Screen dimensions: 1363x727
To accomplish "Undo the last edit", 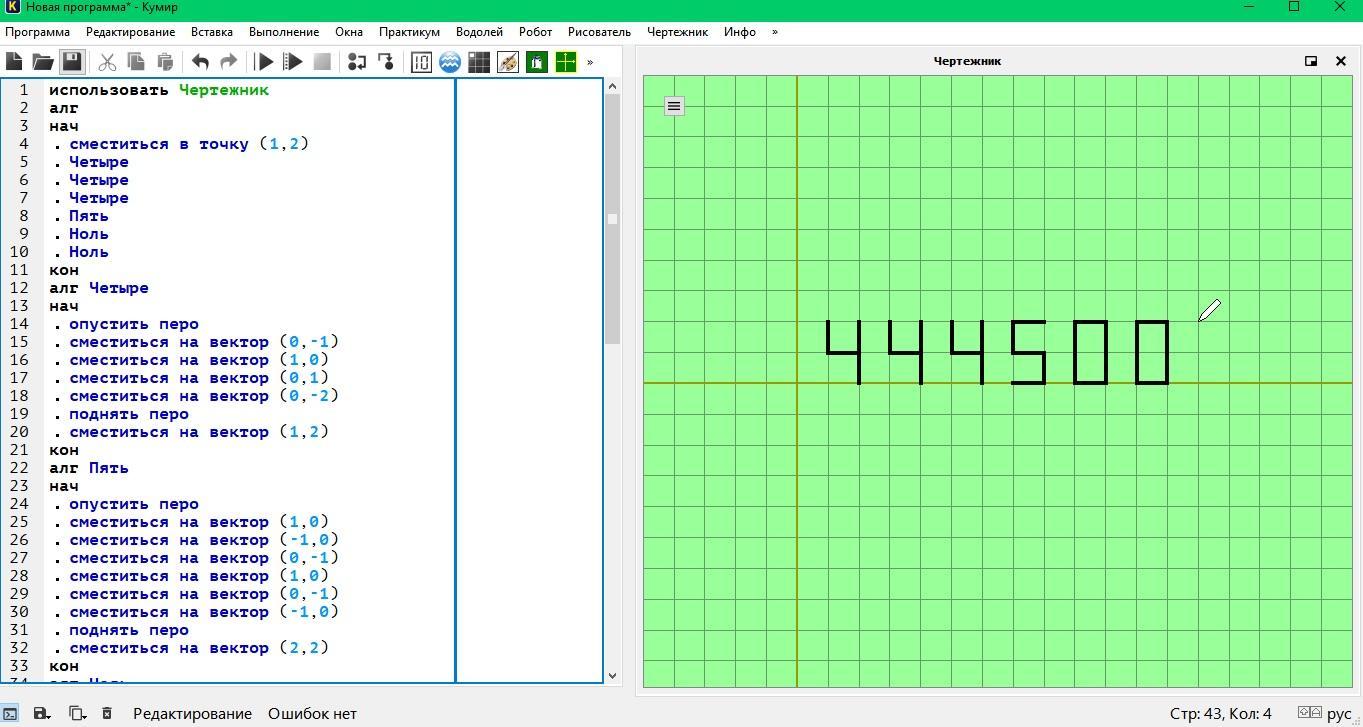I will 200,62.
